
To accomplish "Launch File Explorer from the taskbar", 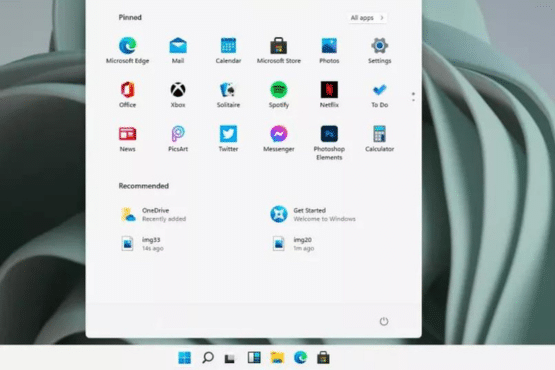I will [x=277, y=358].
